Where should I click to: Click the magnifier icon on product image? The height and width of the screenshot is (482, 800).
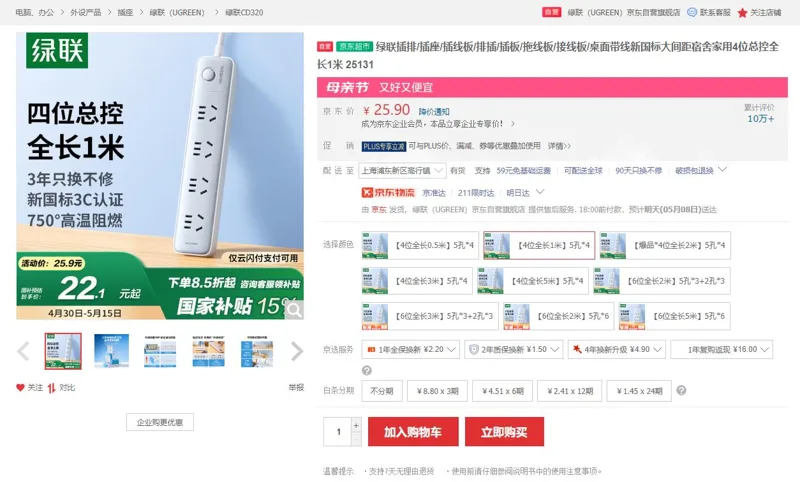(294, 310)
